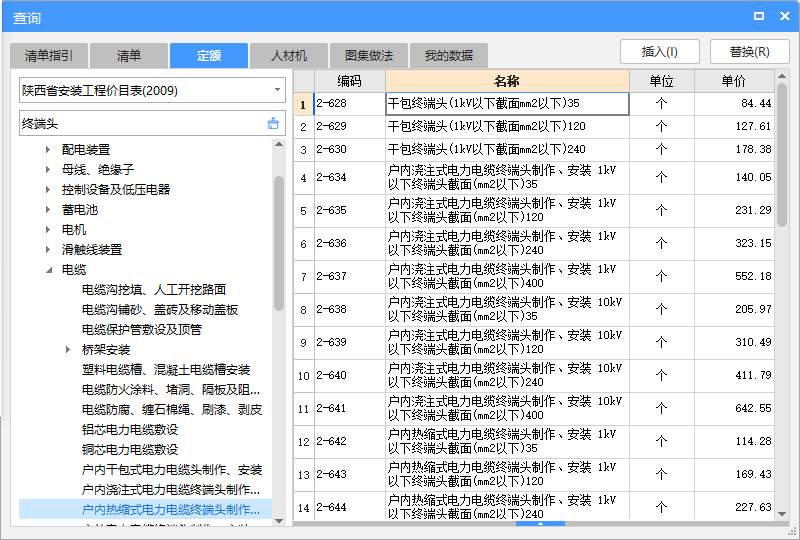
Task: Click the 替换(R) button
Action: 749,52
